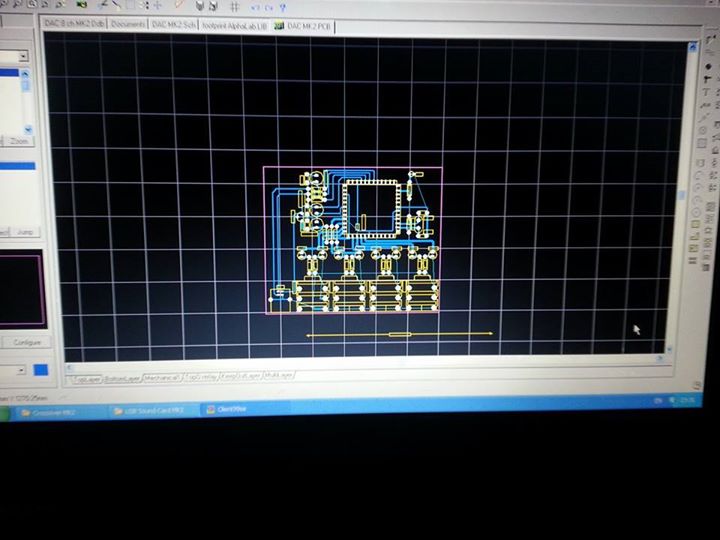Click the canvas vertical scroll up arrow
Viewport: 720px width, 540px height.
click(x=692, y=46)
